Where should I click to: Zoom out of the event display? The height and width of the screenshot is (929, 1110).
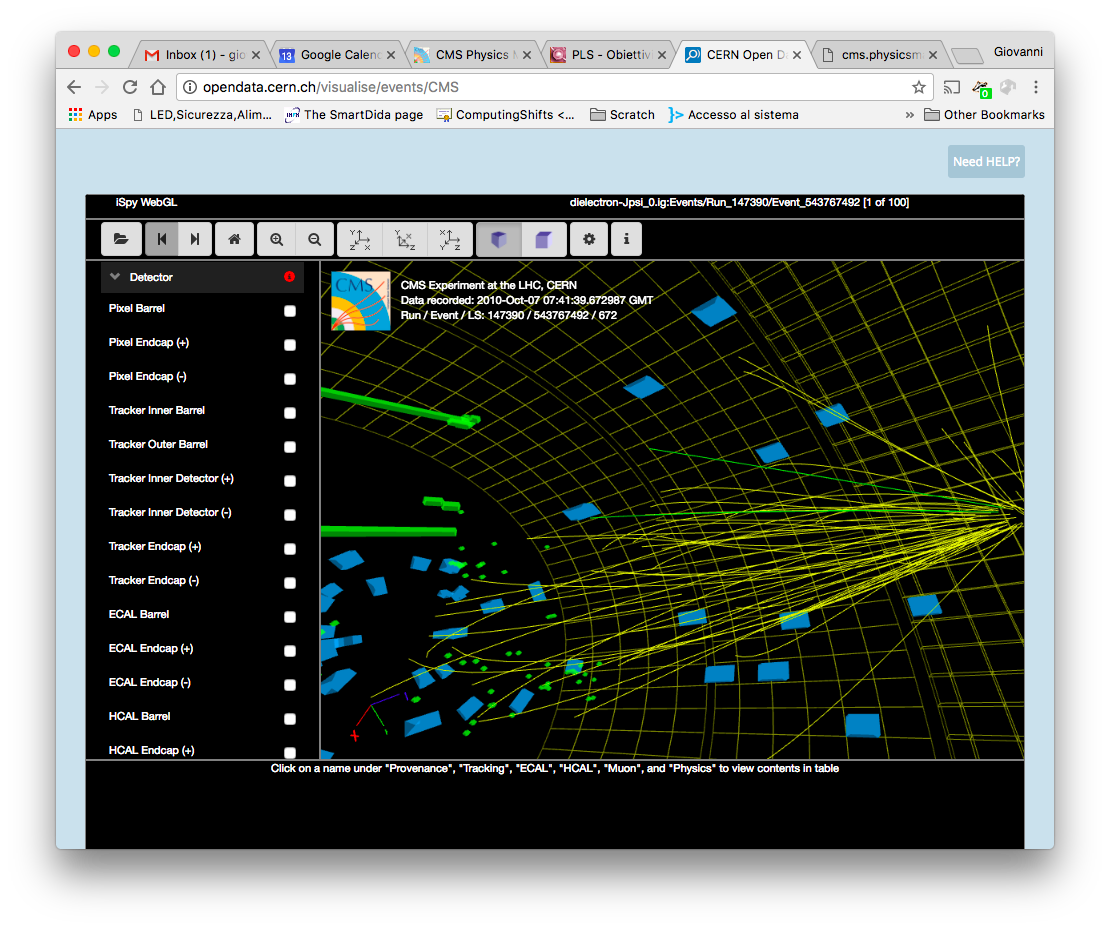click(314, 240)
